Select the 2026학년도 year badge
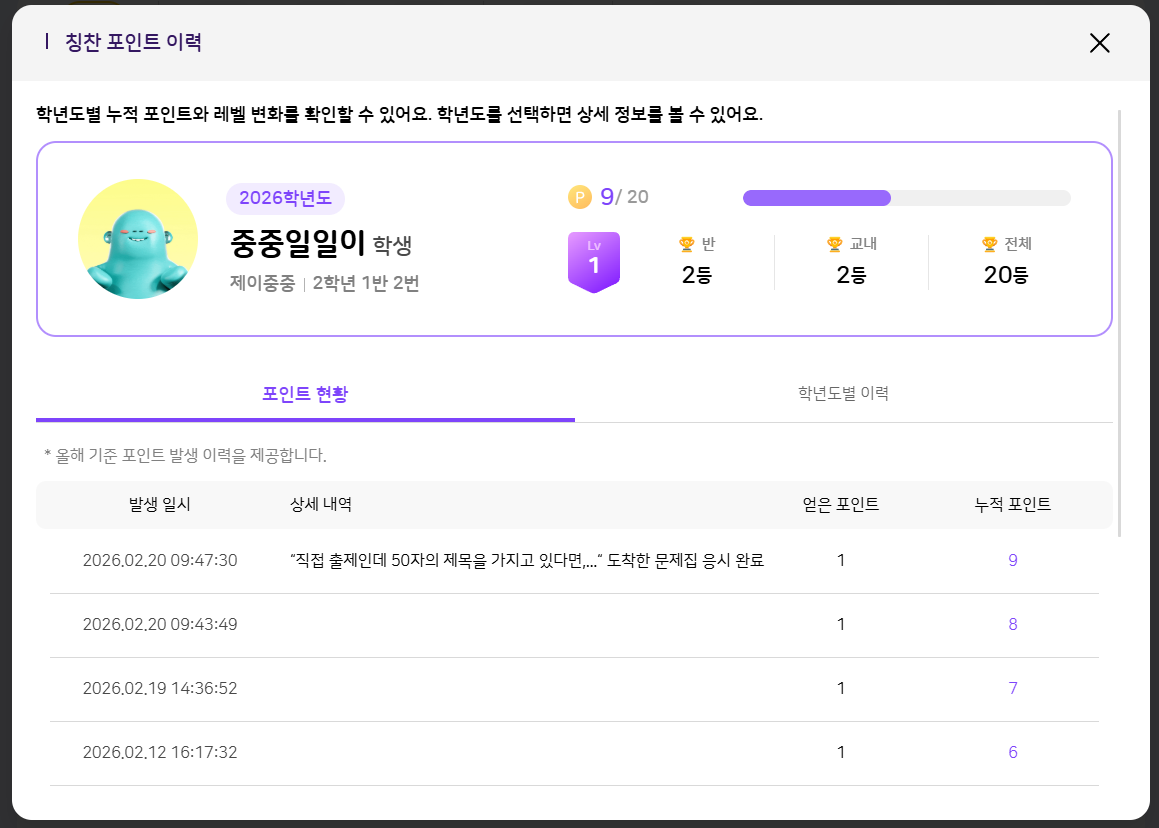 285,198
